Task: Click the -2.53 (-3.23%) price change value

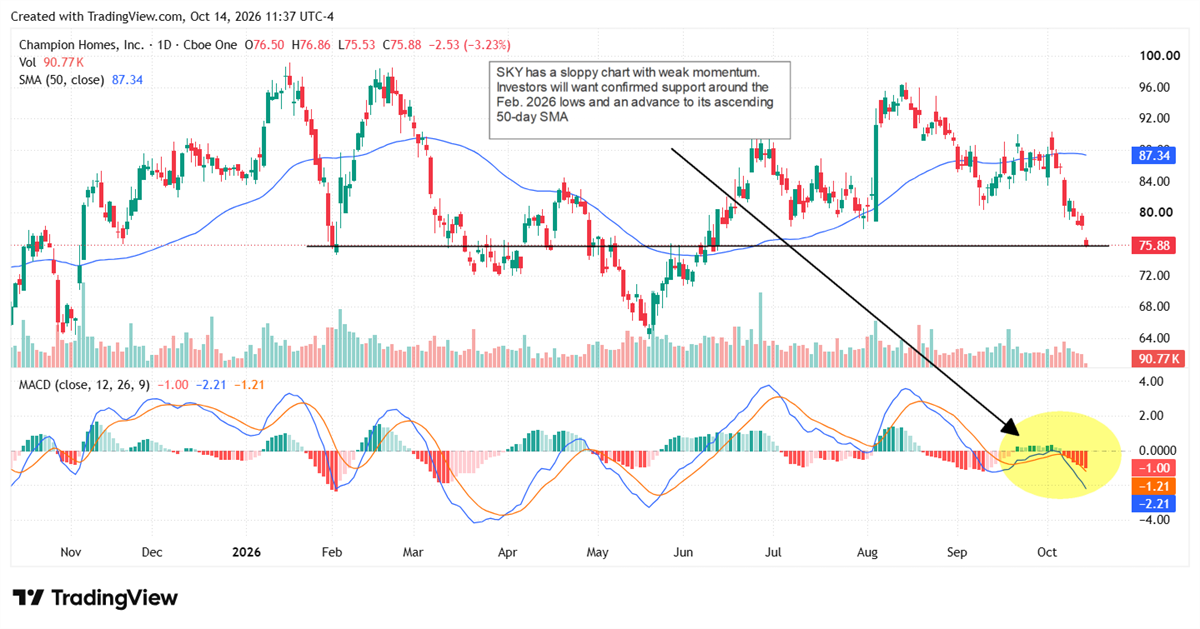Action: [x=469, y=45]
